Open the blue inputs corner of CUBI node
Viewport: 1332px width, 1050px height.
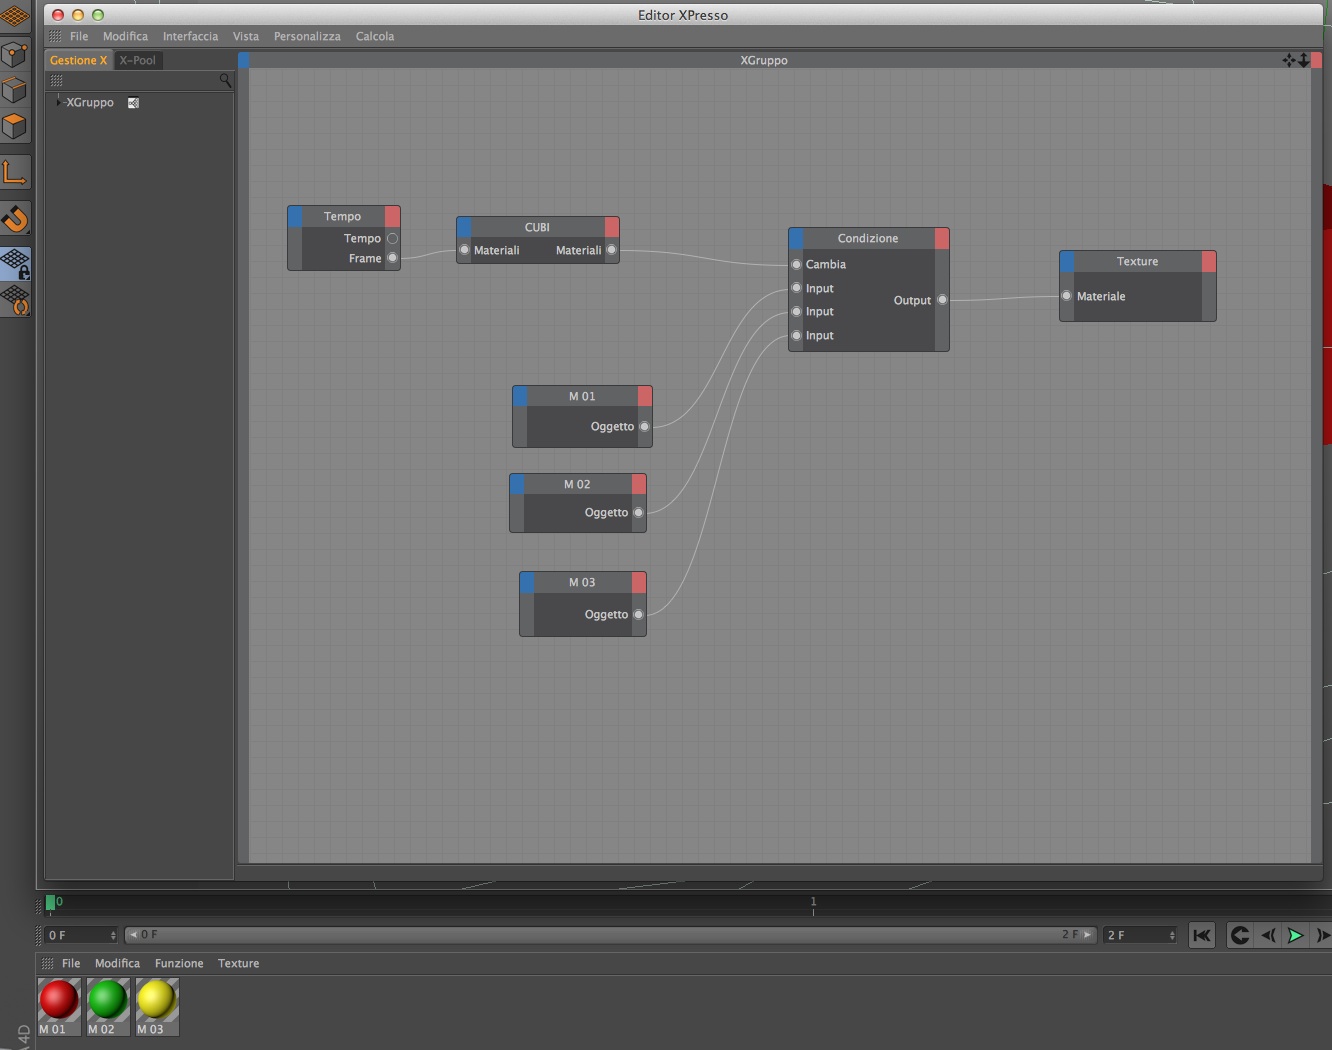[464, 227]
